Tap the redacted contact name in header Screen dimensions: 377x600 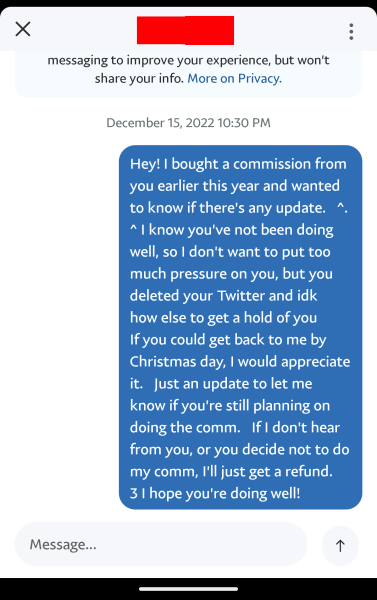(x=186, y=30)
